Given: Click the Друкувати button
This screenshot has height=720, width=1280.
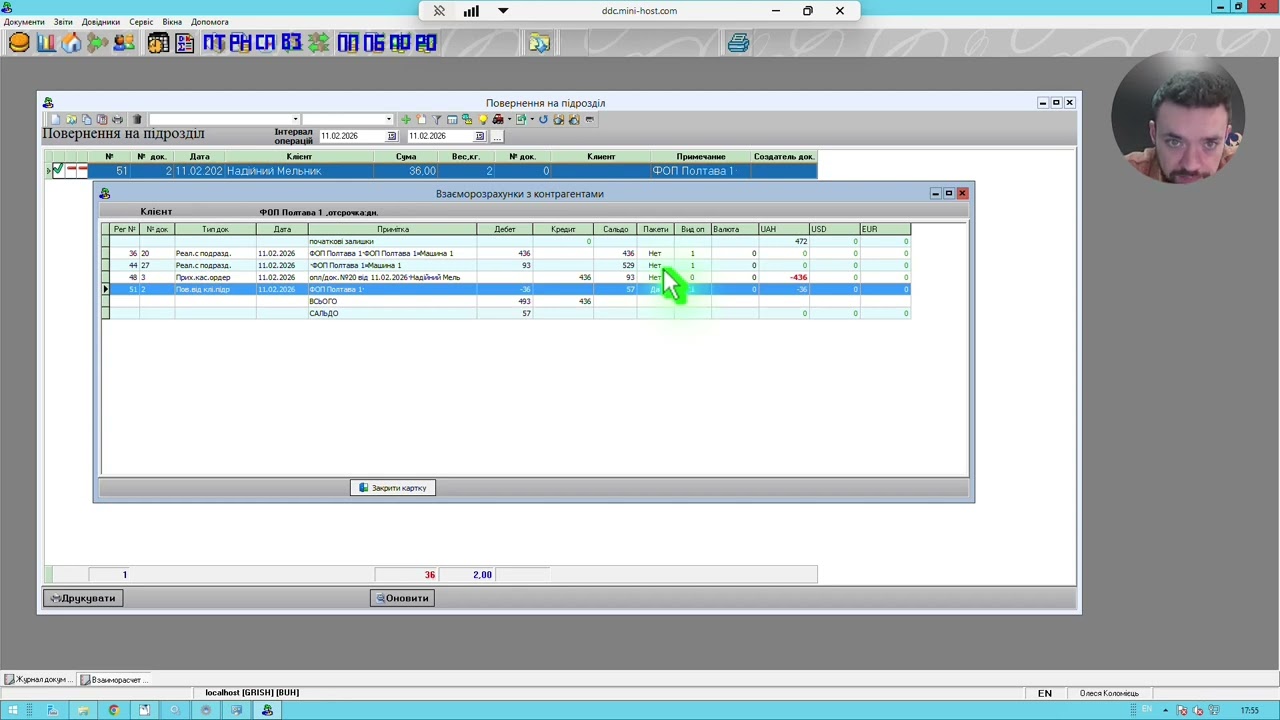Looking at the screenshot, I should point(83,598).
